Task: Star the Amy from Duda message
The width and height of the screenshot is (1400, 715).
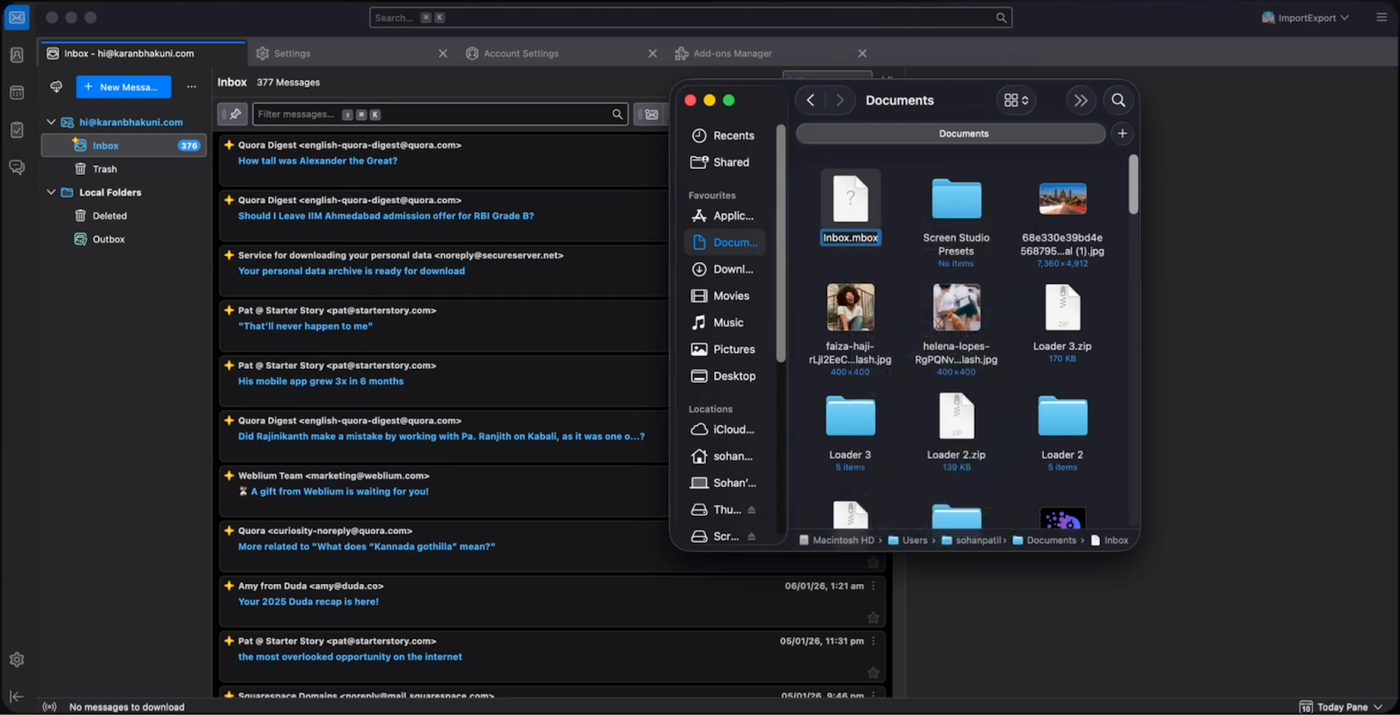Action: (x=873, y=618)
